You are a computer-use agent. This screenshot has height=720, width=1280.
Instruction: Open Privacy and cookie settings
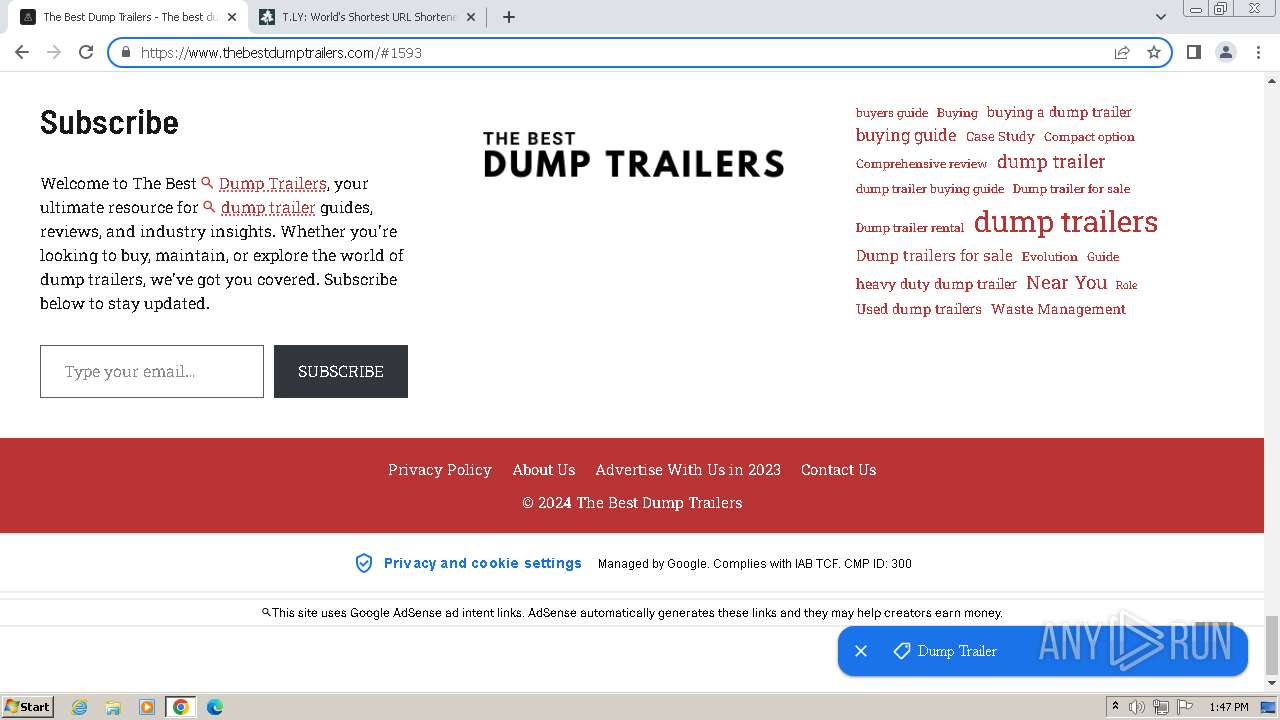483,563
